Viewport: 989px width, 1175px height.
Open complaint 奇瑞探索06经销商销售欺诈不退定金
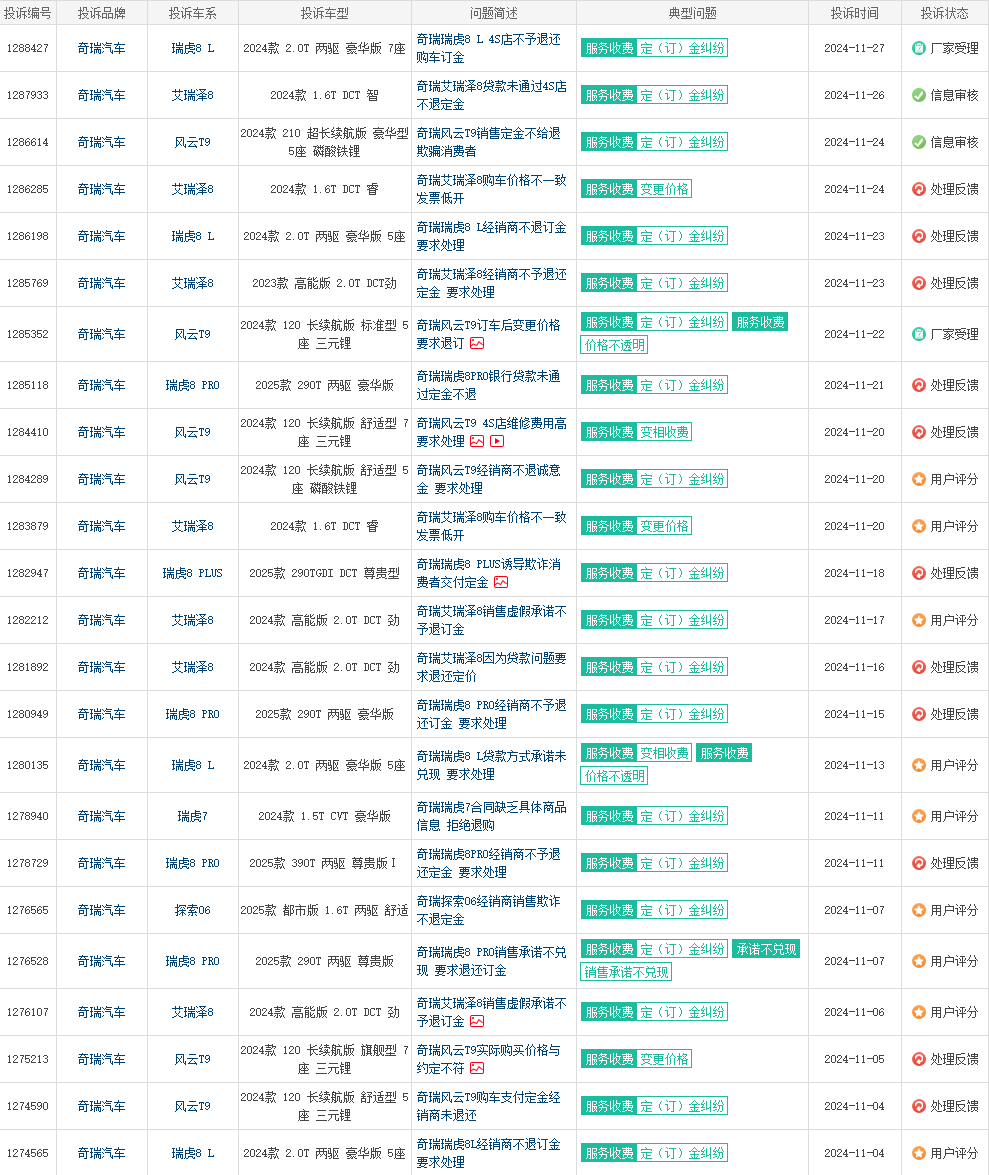[489, 910]
